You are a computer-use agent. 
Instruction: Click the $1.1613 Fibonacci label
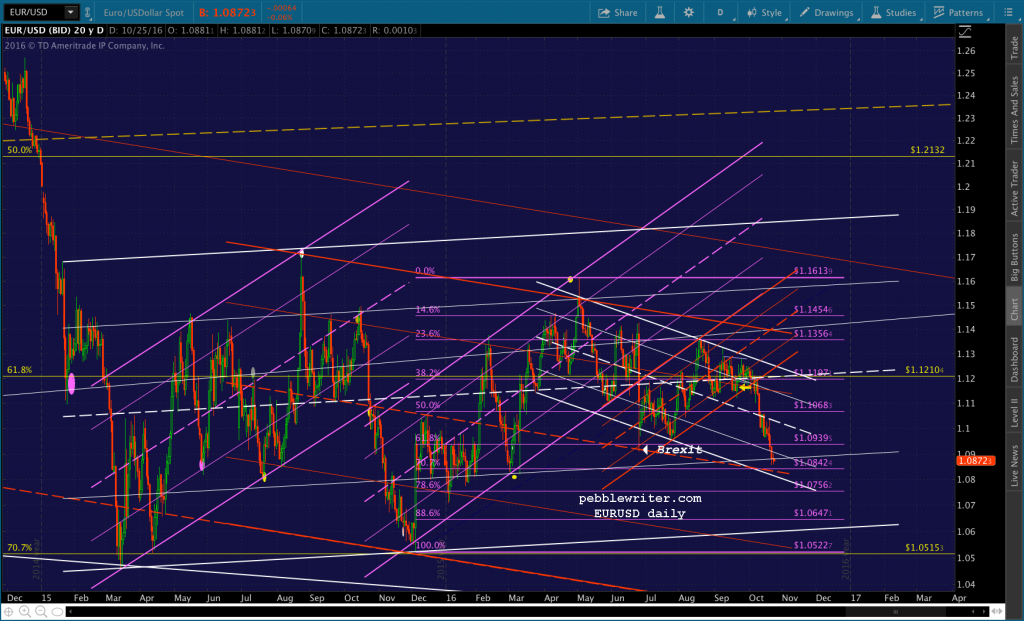(x=813, y=270)
